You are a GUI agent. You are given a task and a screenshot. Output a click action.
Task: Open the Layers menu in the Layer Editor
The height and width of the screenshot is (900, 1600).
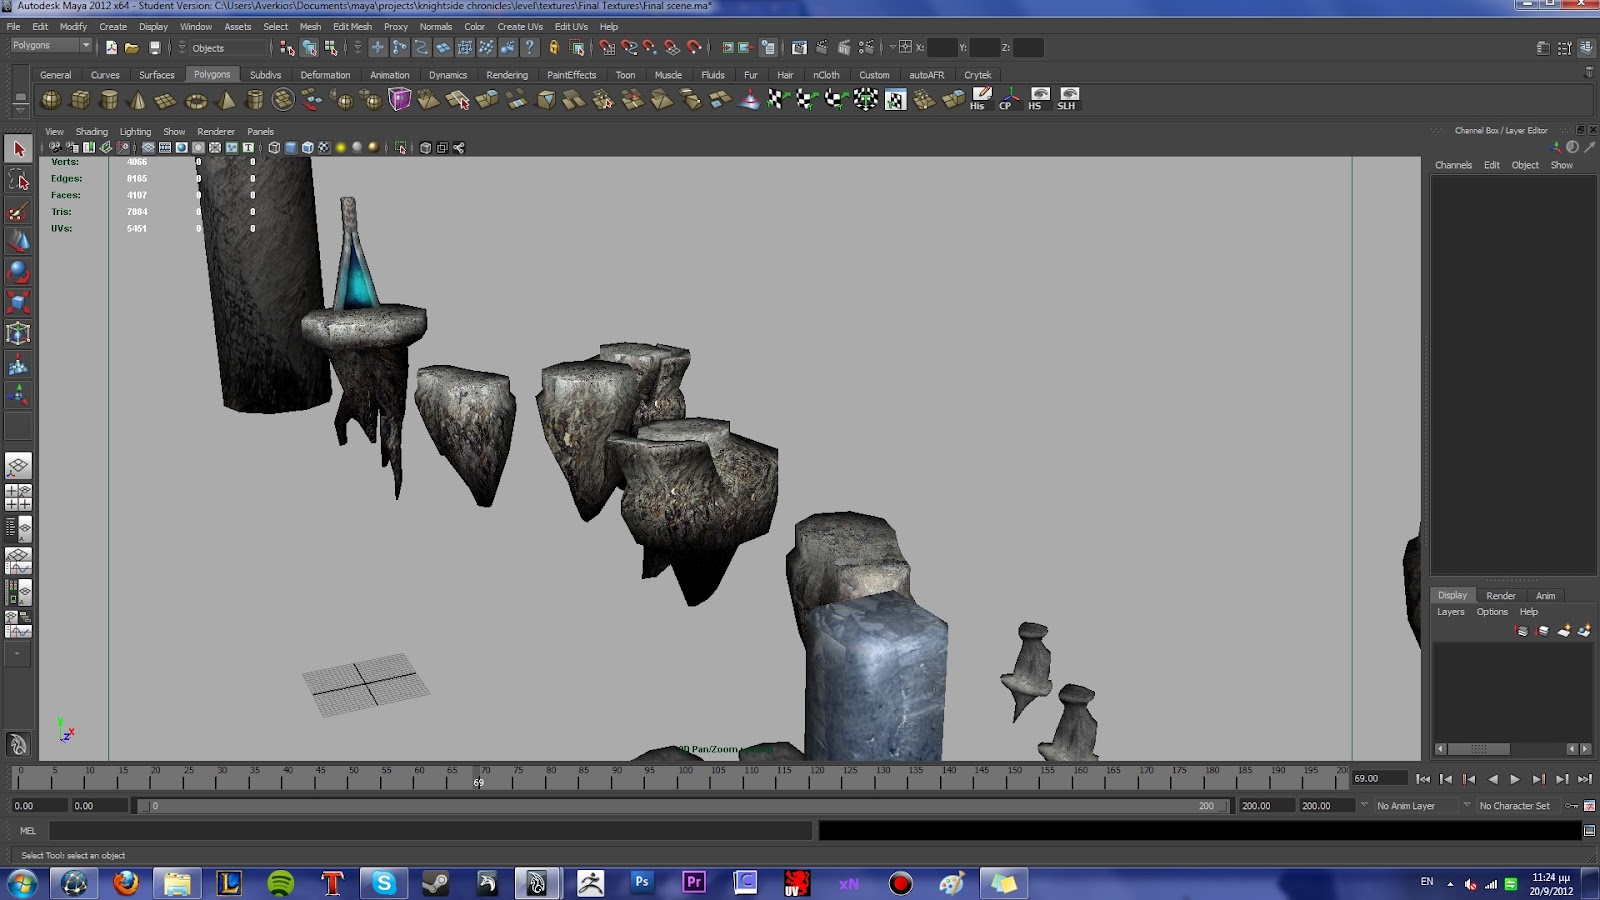pos(1450,611)
